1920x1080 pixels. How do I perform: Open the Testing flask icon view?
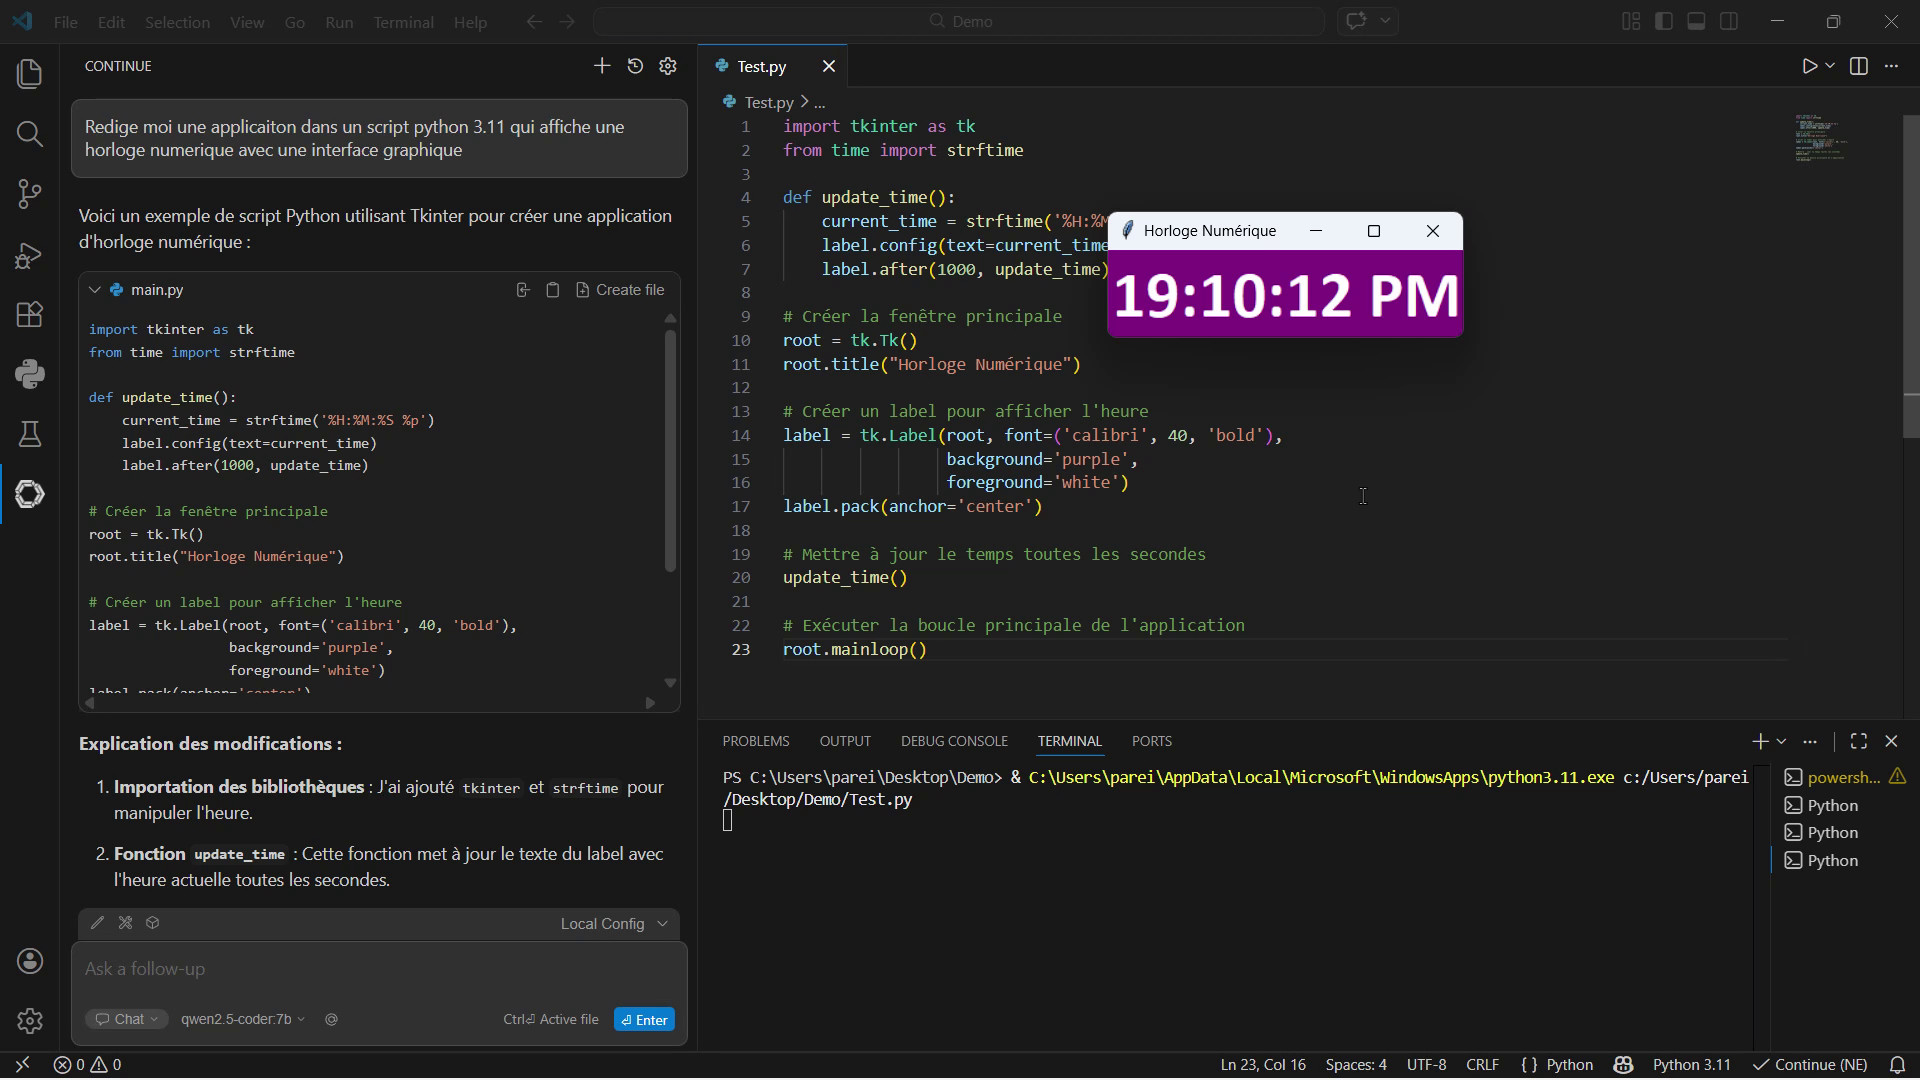pos(30,434)
